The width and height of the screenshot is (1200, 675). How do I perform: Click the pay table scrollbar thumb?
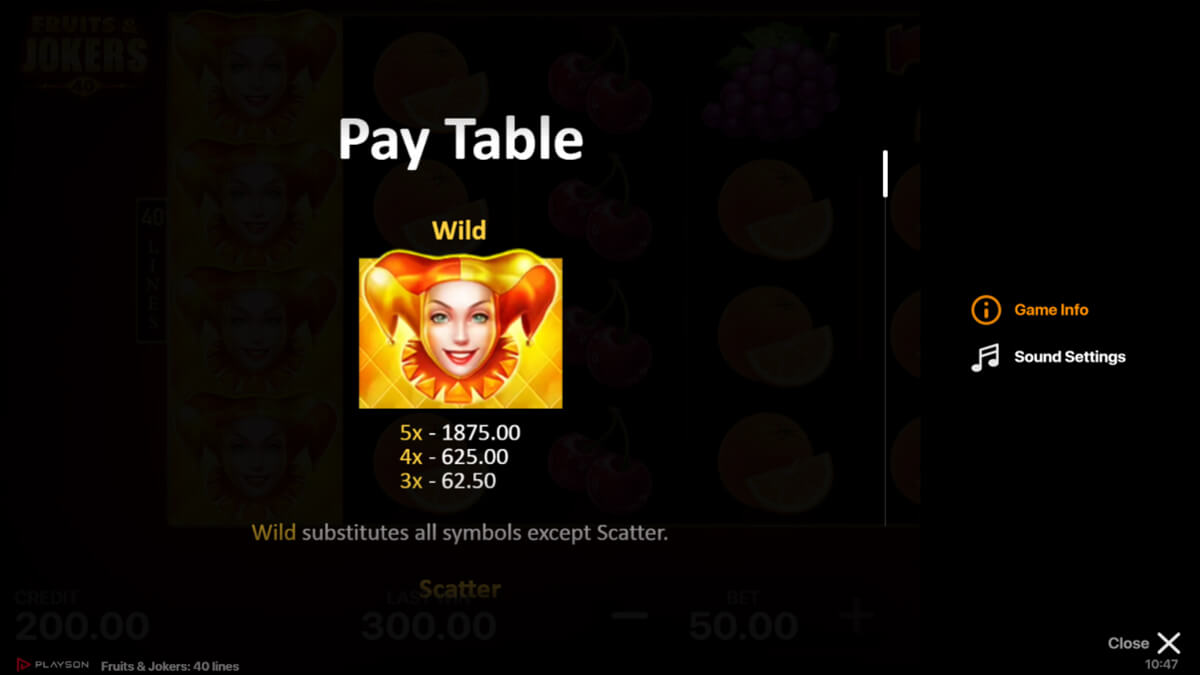click(x=885, y=173)
